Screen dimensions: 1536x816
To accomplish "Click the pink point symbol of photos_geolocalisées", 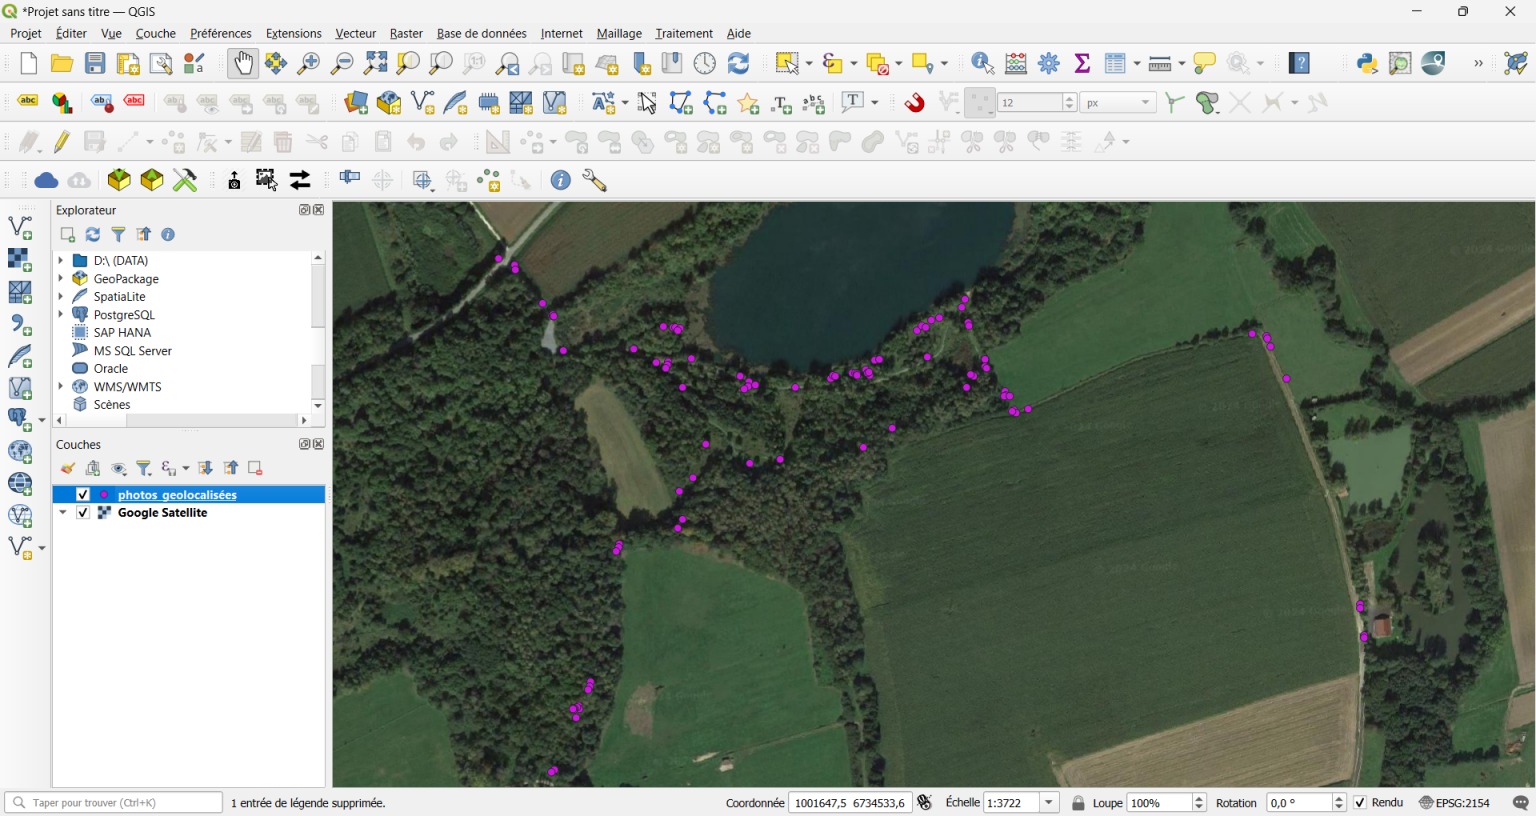I will (x=103, y=494).
